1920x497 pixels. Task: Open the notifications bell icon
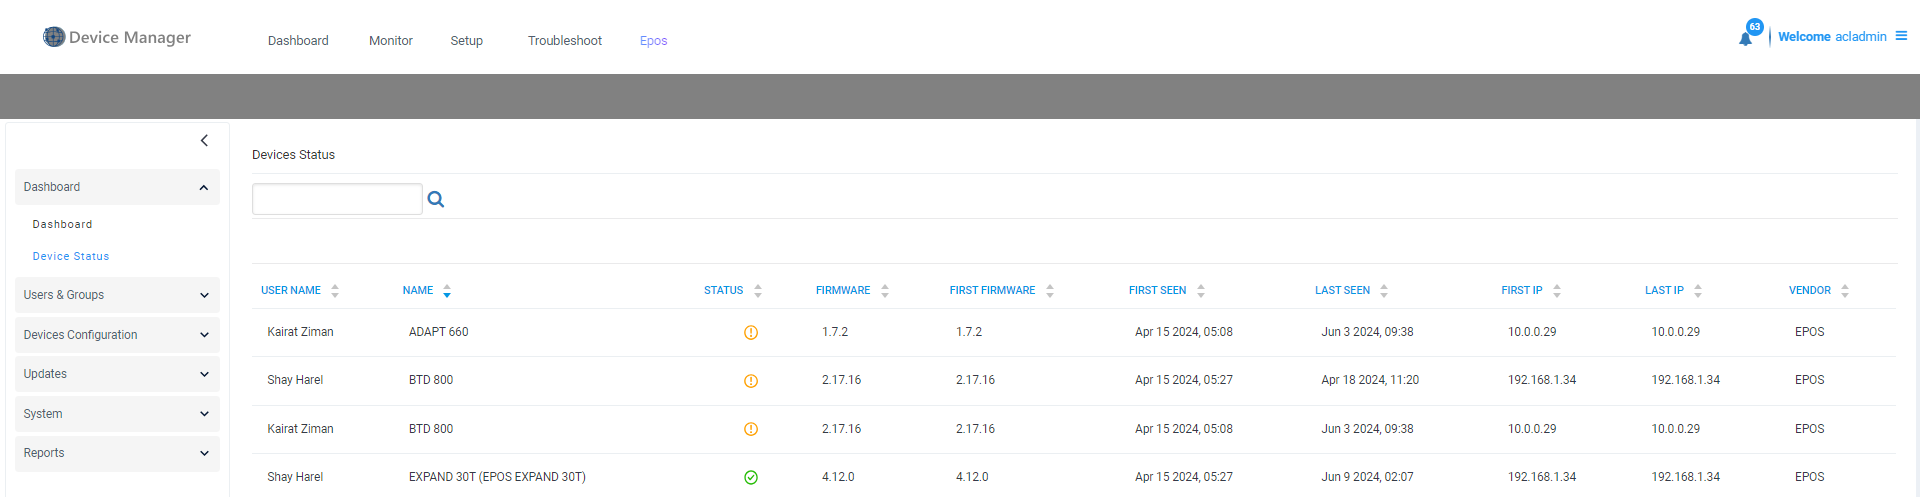pos(1745,39)
